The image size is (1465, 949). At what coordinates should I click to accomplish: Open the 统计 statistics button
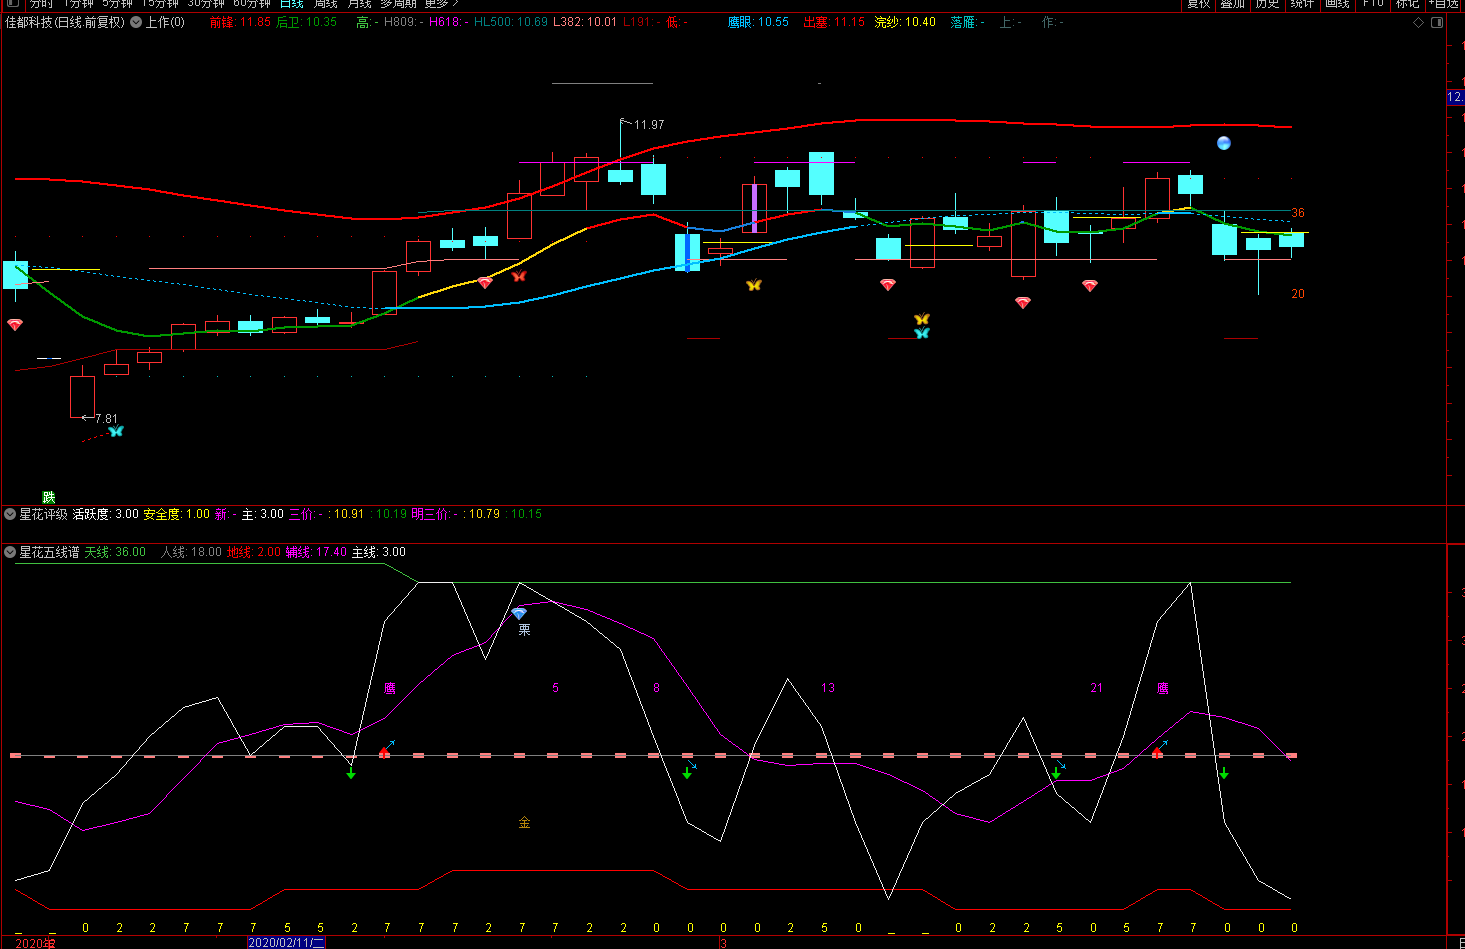click(1302, 4)
